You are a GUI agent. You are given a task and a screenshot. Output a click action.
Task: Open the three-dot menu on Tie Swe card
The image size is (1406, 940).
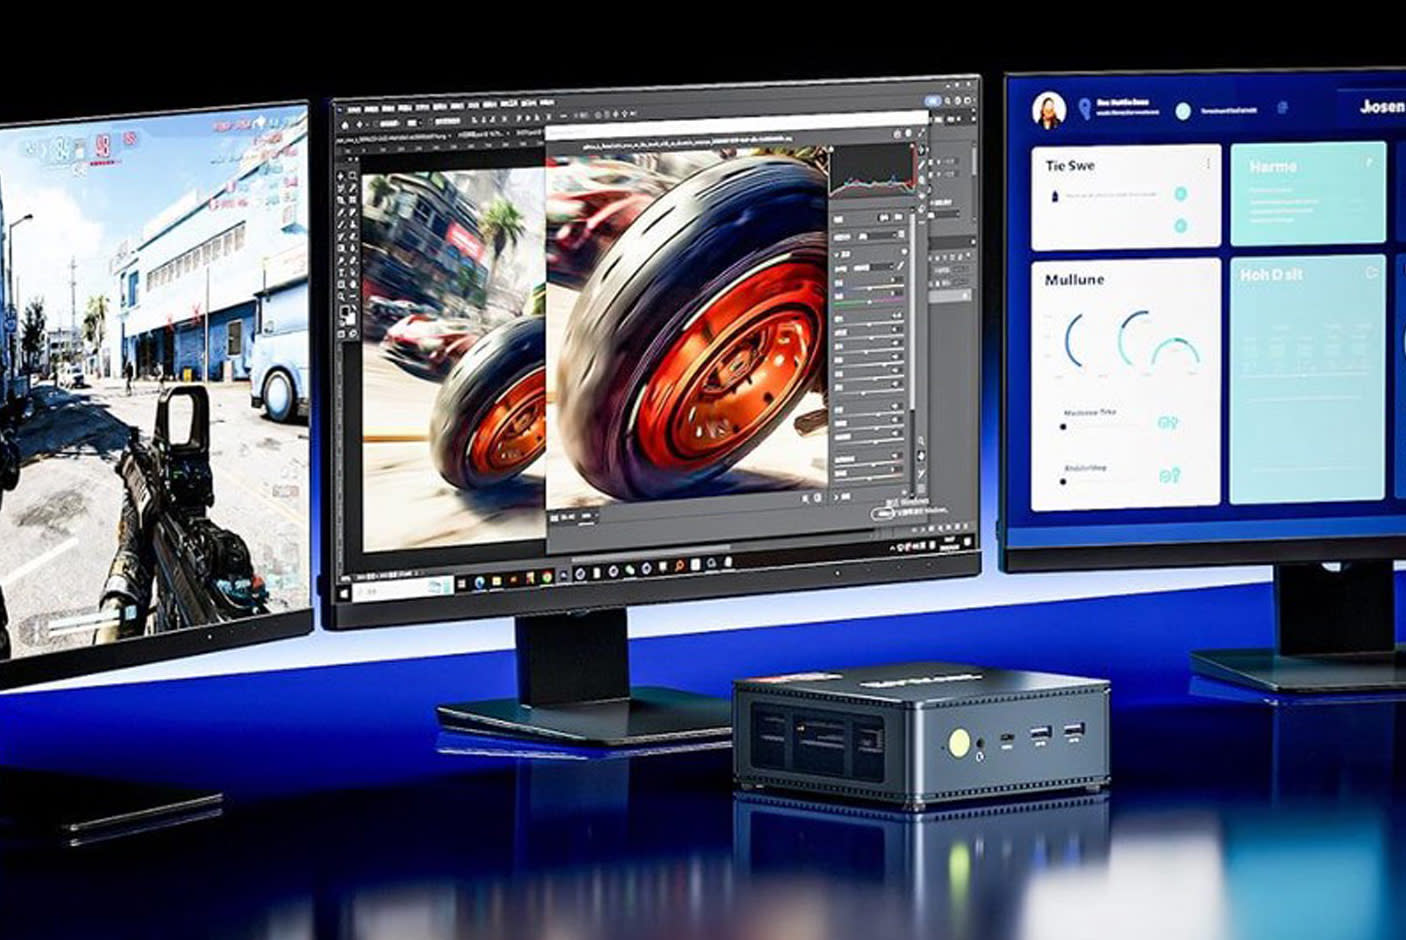coord(1208,163)
